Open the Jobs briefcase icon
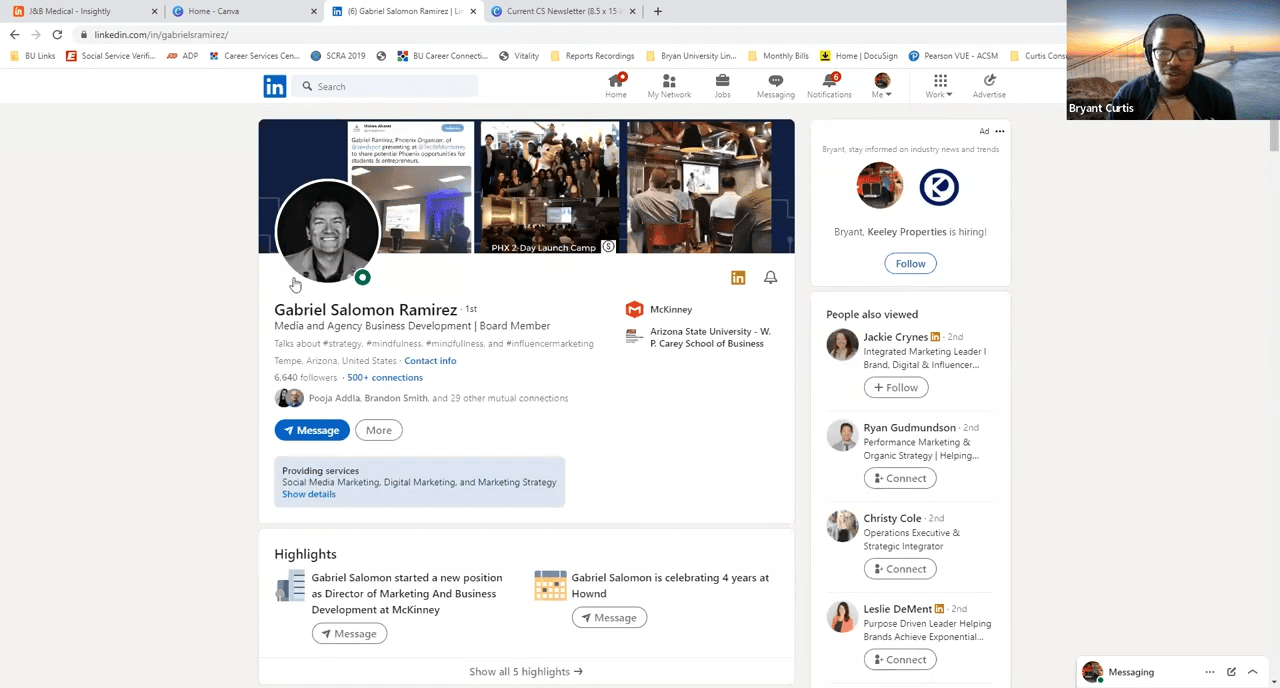 (722, 86)
